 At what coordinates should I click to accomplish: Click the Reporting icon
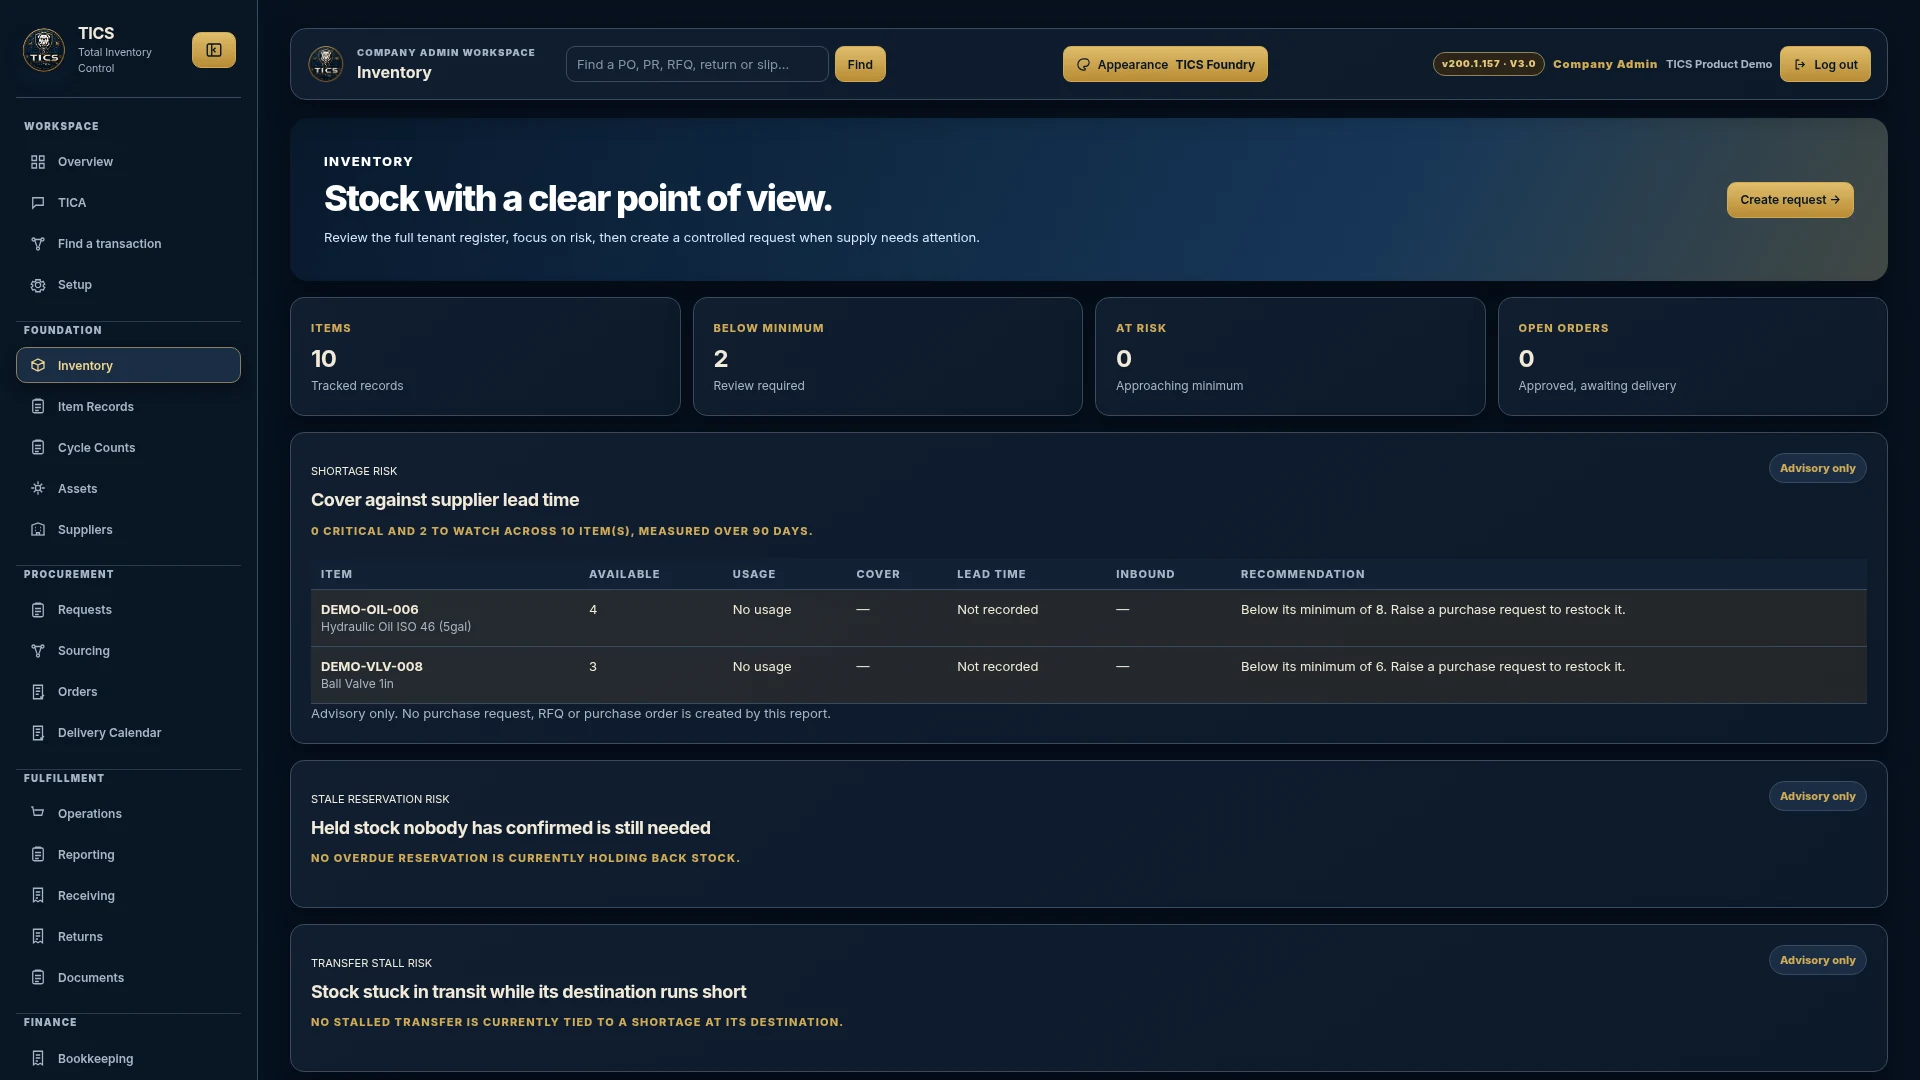pos(38,855)
